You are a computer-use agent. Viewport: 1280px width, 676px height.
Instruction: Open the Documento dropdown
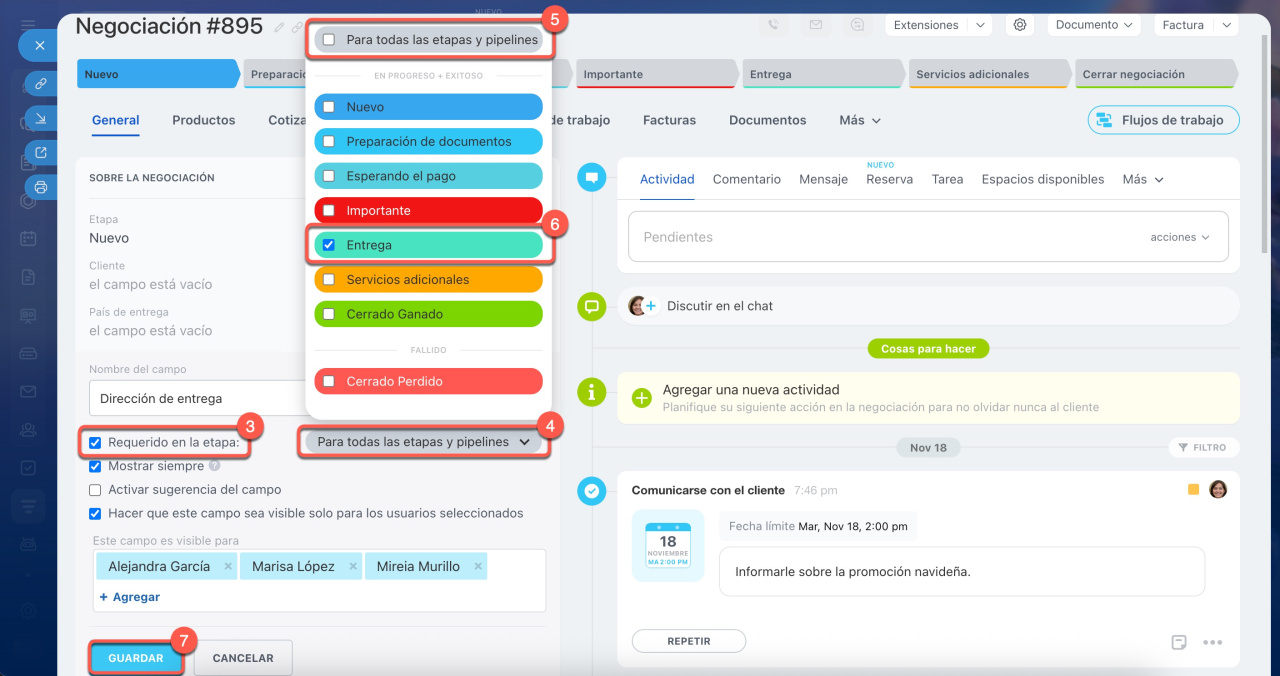click(1094, 25)
